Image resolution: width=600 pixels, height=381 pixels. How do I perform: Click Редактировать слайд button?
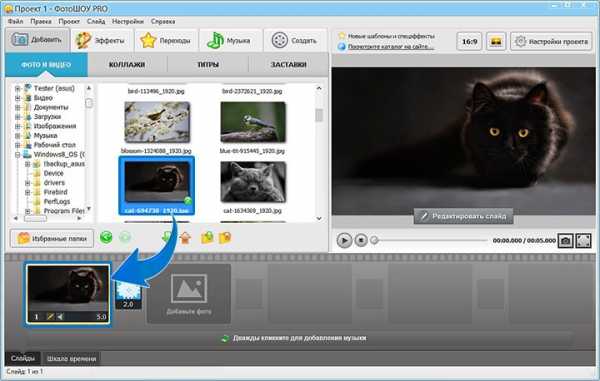pos(463,217)
